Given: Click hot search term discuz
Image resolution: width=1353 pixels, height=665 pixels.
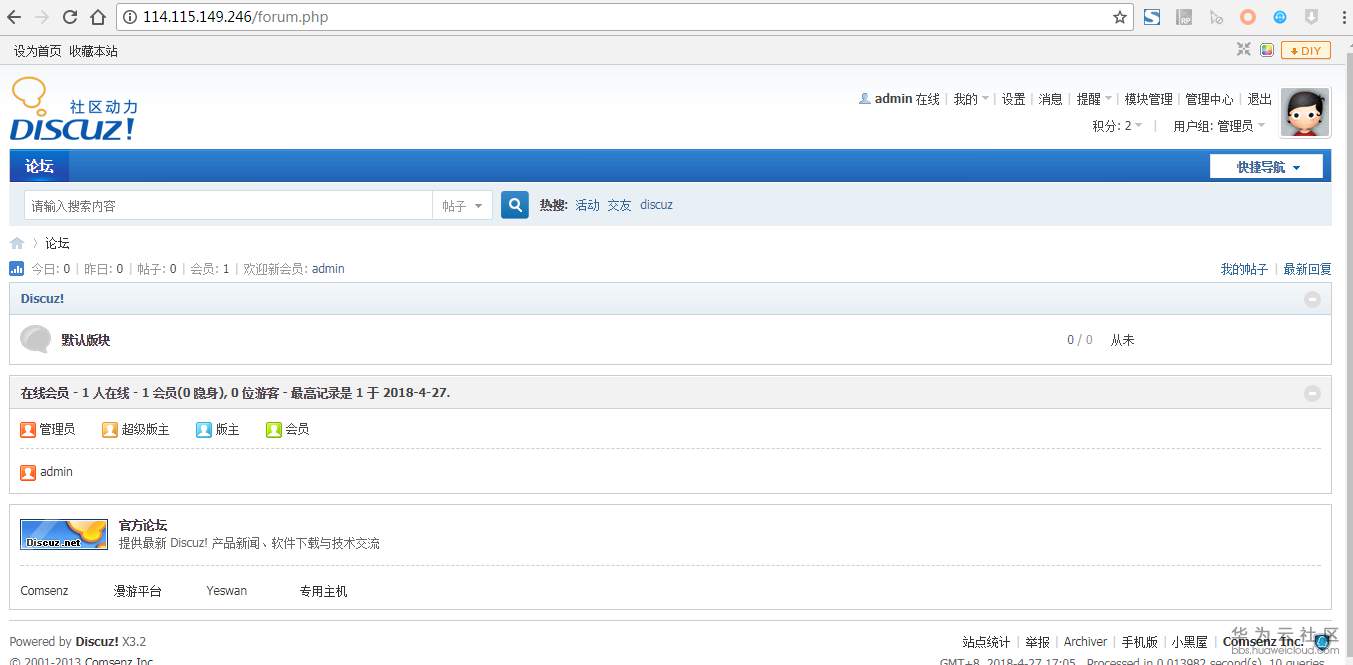Looking at the screenshot, I should tap(656, 205).
